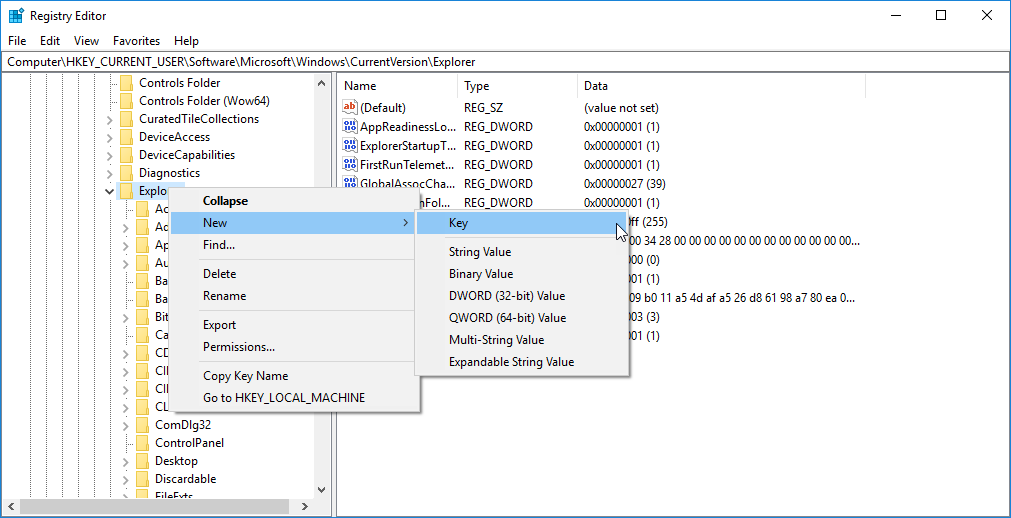This screenshot has width=1011, height=518.
Task: Click the GlobalAssocCha... DWORD value icon
Action: coord(349,183)
